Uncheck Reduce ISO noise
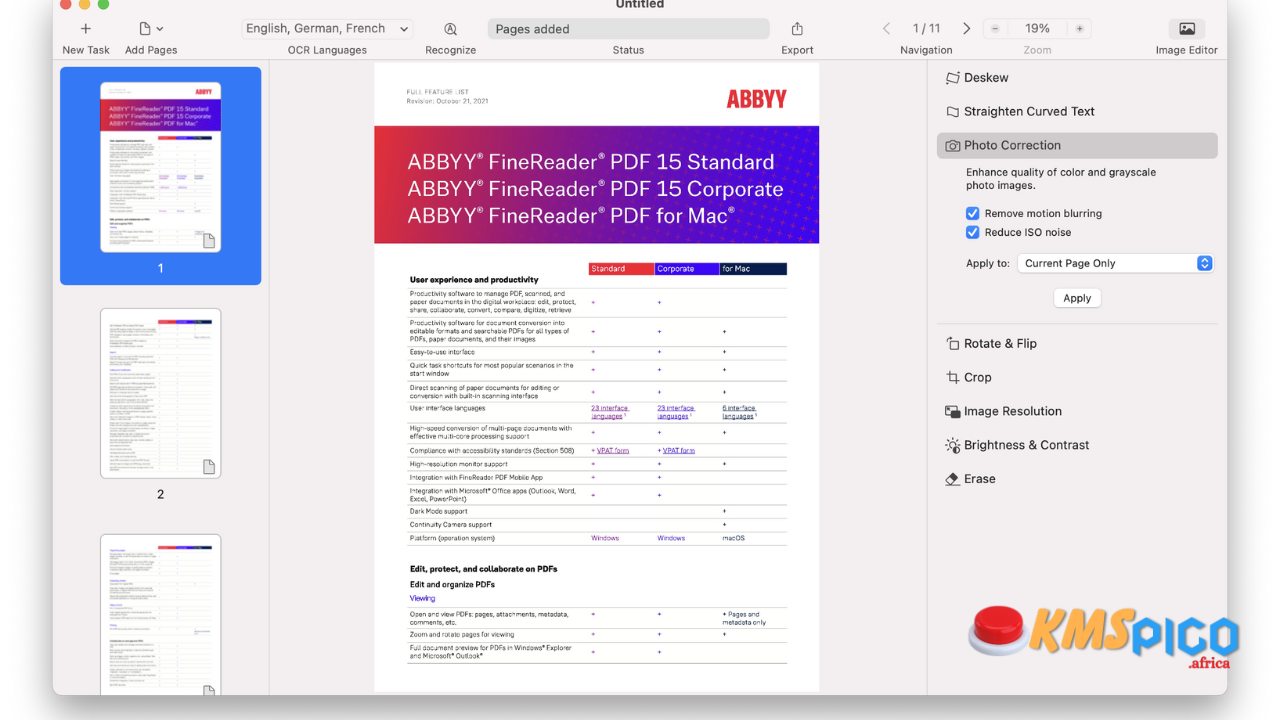The height and width of the screenshot is (720, 1280). pos(972,232)
